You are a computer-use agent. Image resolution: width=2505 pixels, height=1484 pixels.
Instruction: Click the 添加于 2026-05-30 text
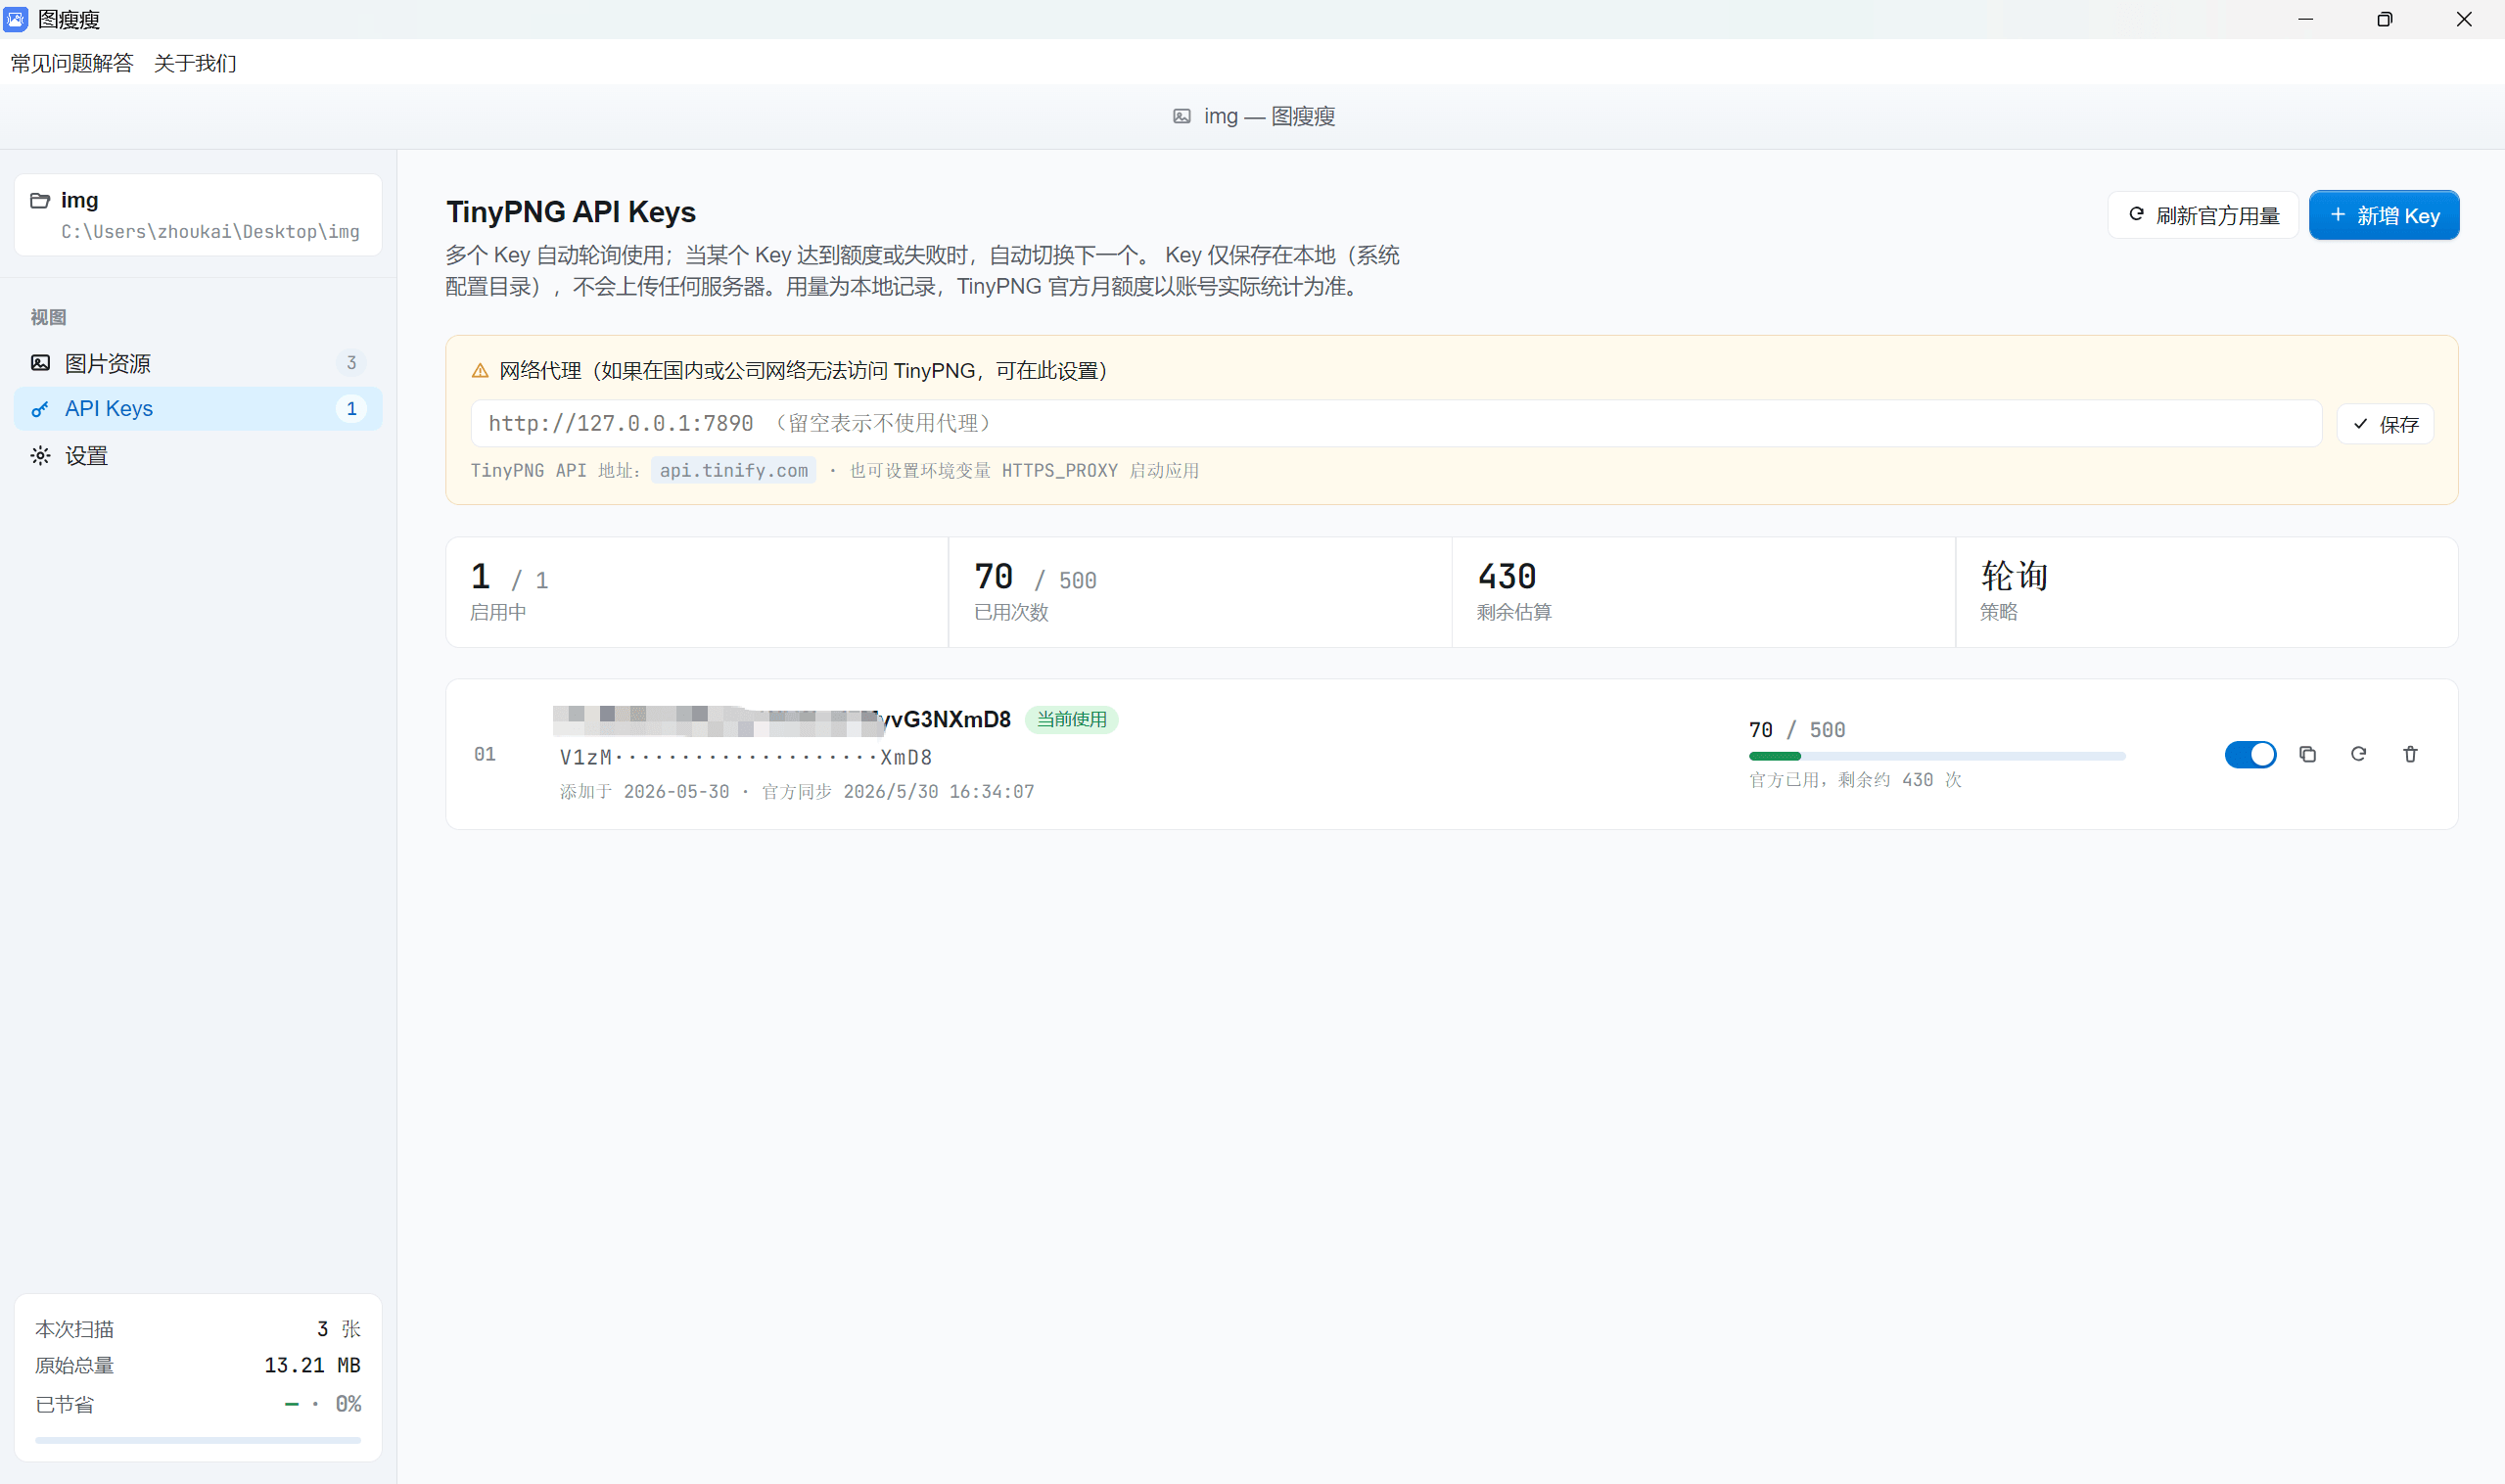point(644,792)
